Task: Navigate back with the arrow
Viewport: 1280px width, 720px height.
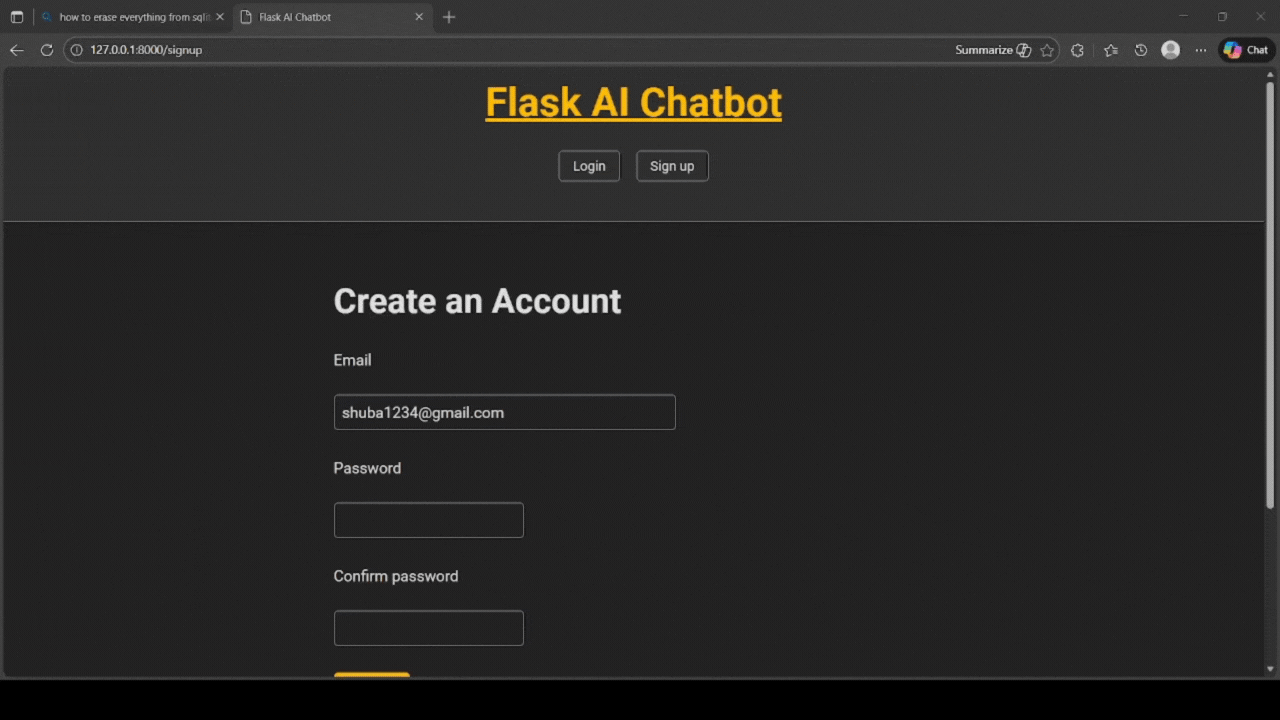Action: click(17, 49)
